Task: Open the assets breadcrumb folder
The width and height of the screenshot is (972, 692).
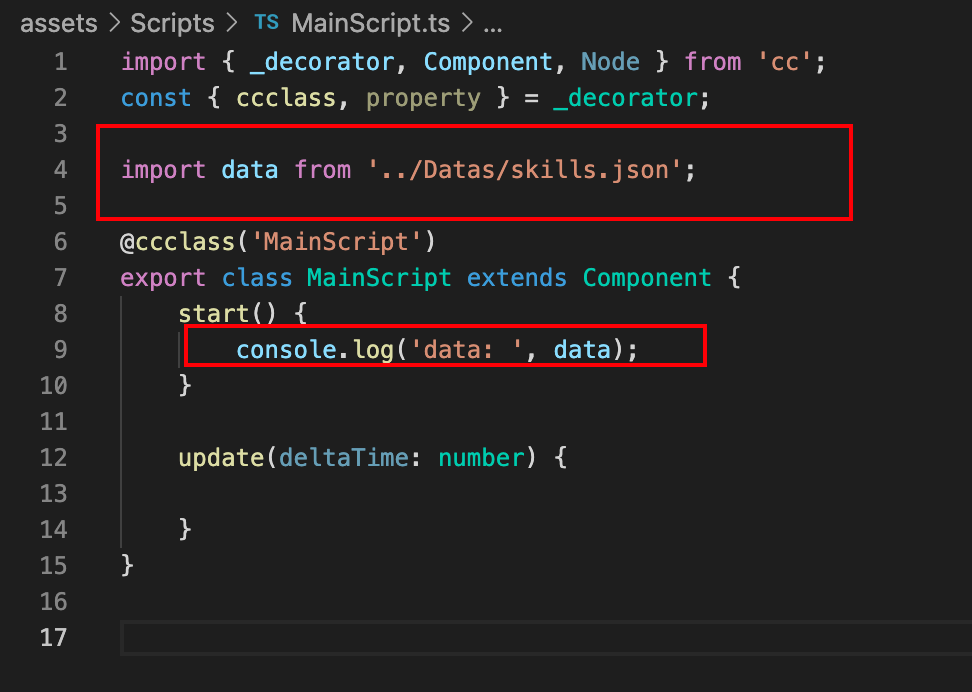Action: 58,23
